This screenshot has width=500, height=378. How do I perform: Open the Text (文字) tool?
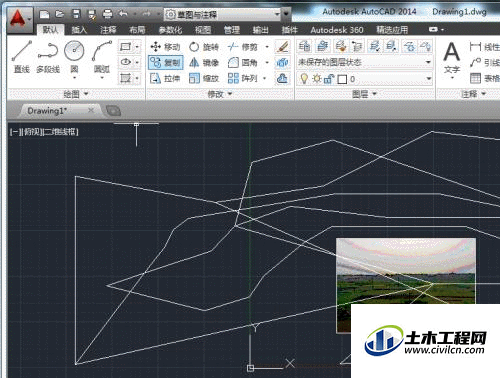point(452,57)
